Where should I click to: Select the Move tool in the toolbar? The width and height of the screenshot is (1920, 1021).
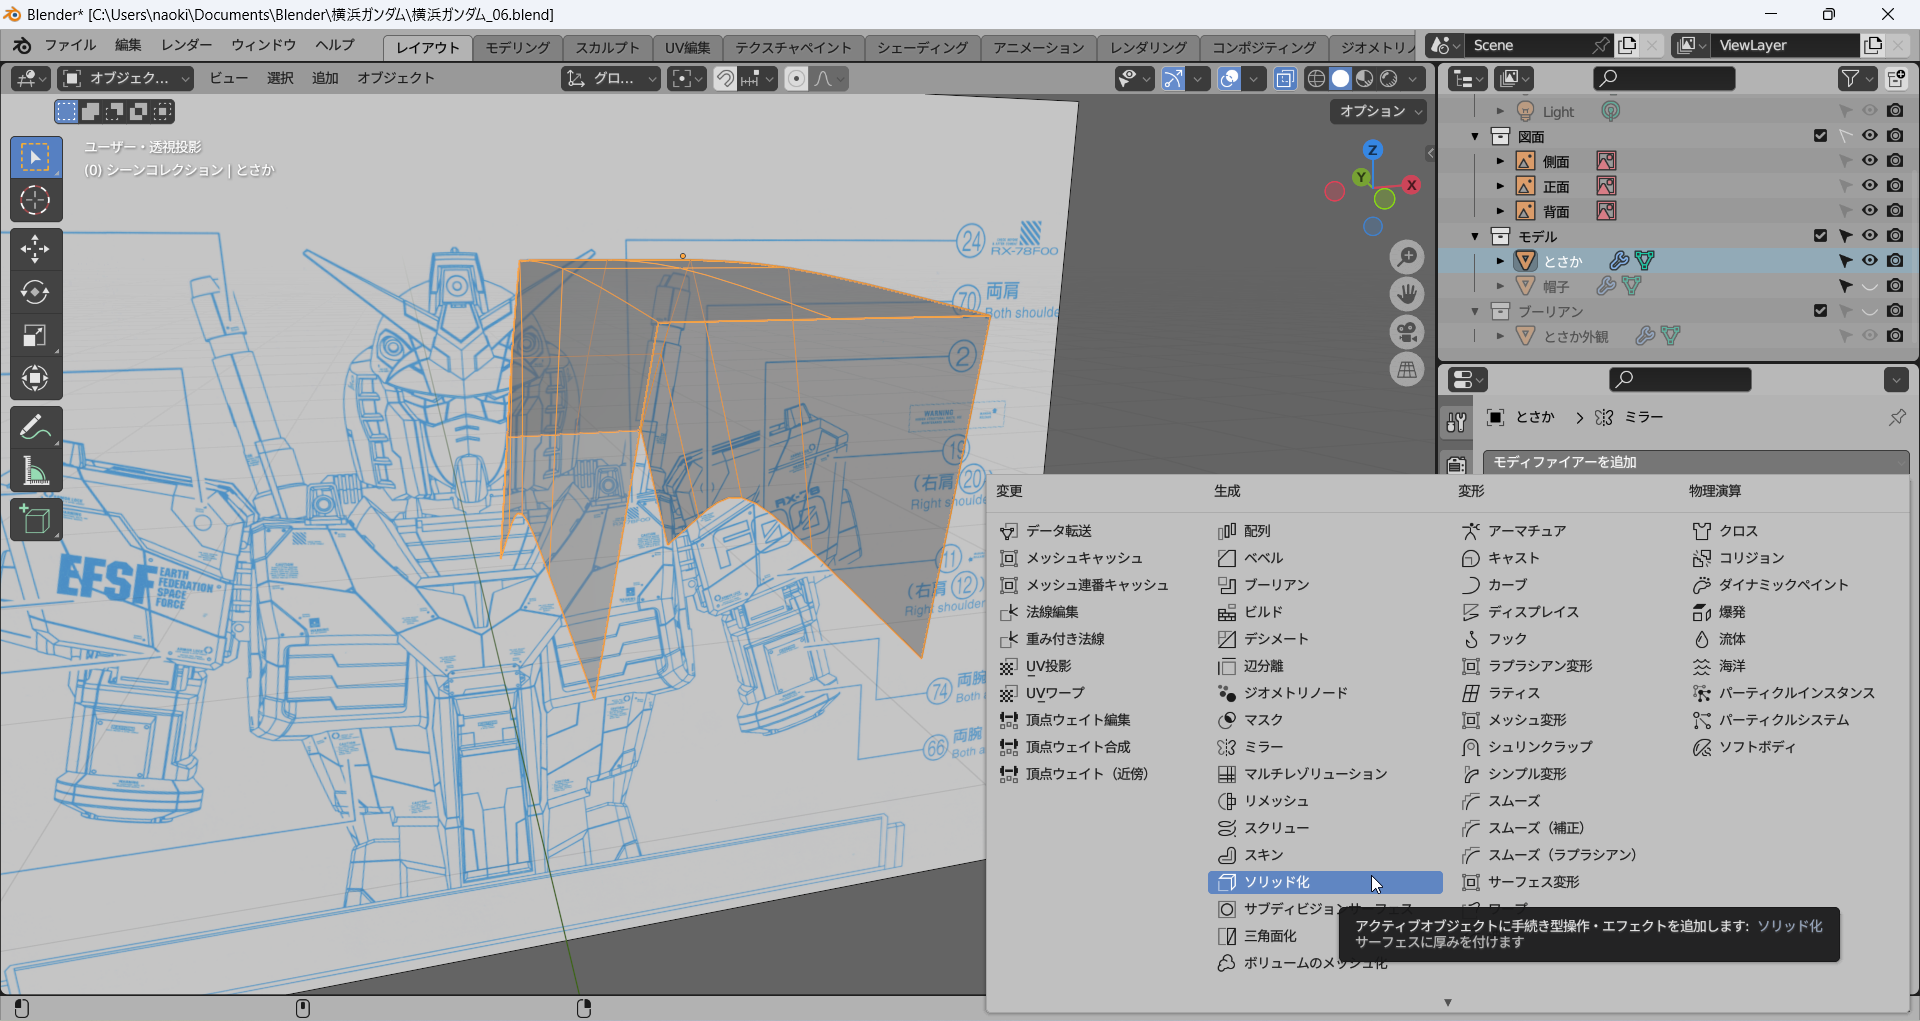click(x=35, y=248)
